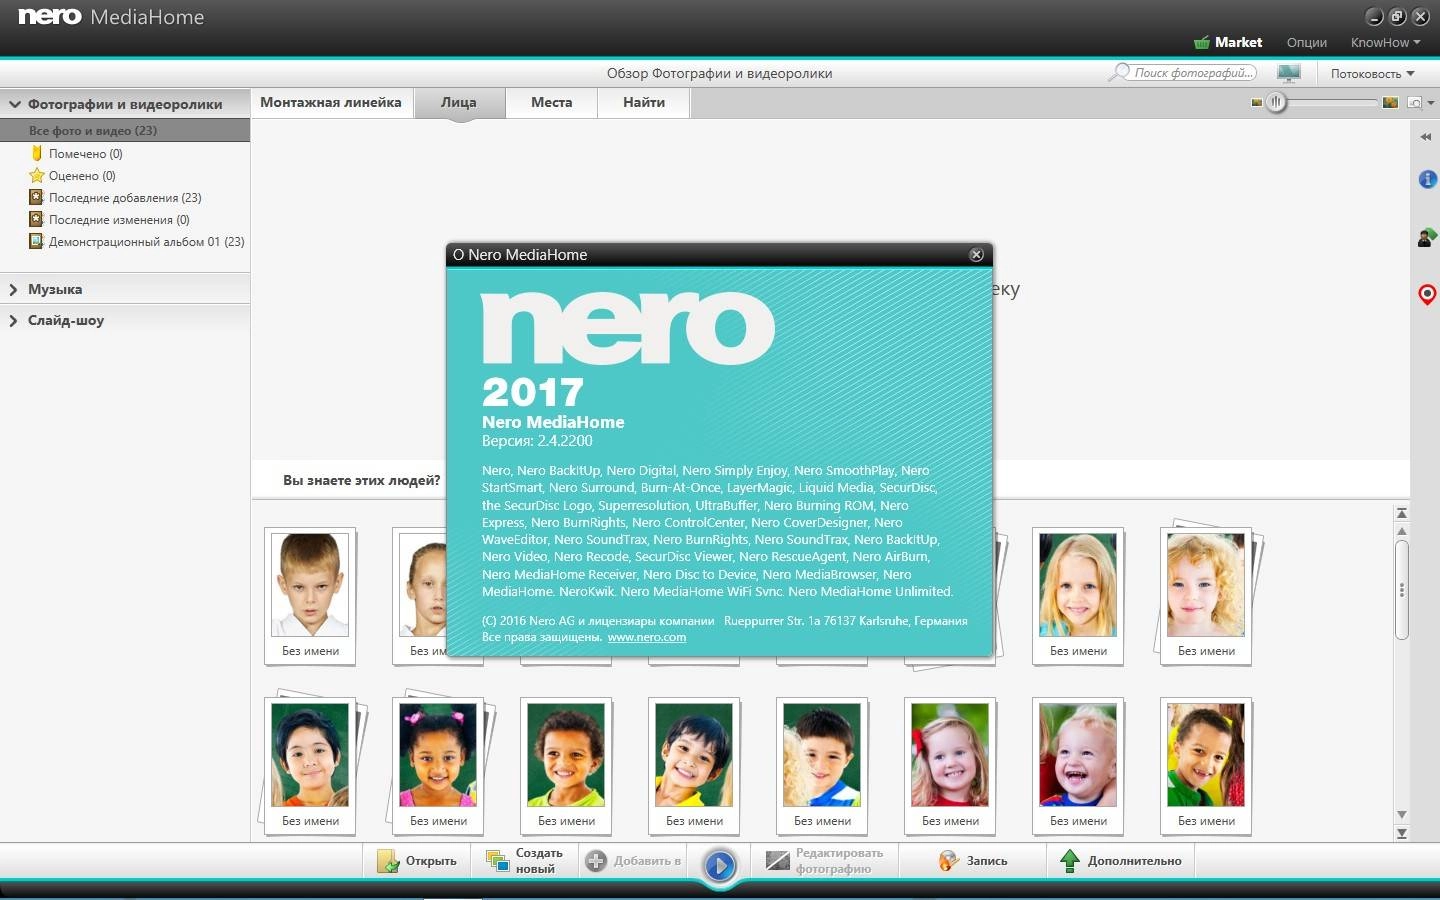Click the view mode photo icon
This screenshot has height=900, width=1440.
[x=1414, y=103]
